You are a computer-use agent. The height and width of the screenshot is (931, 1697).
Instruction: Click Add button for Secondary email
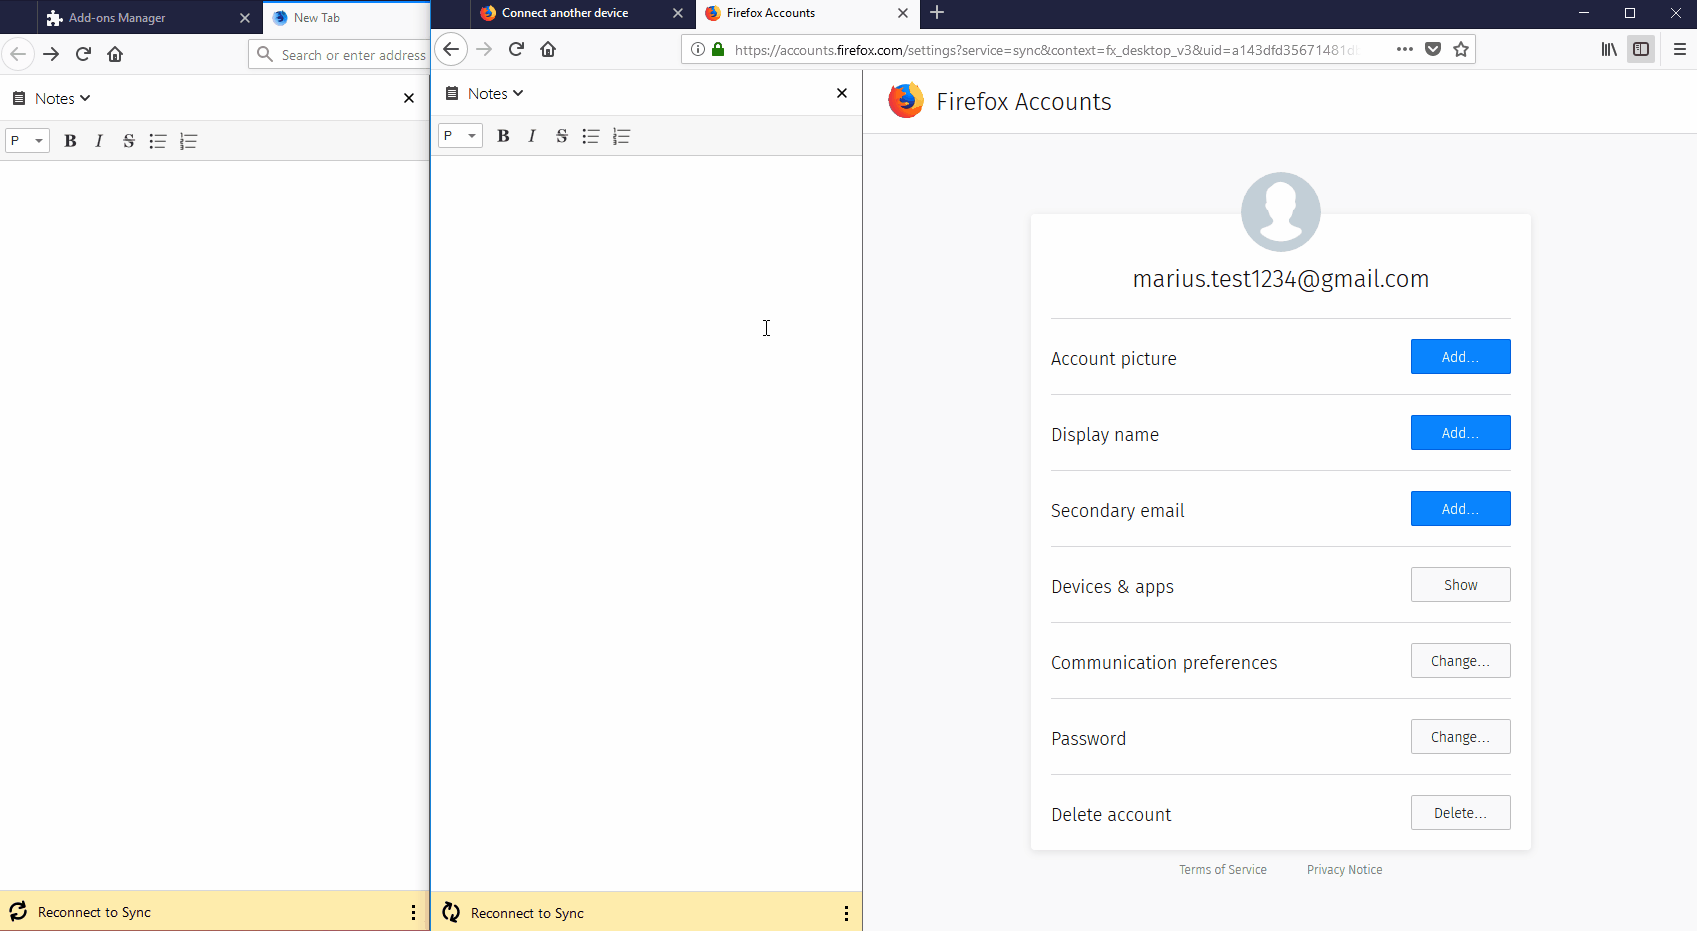[1460, 509]
